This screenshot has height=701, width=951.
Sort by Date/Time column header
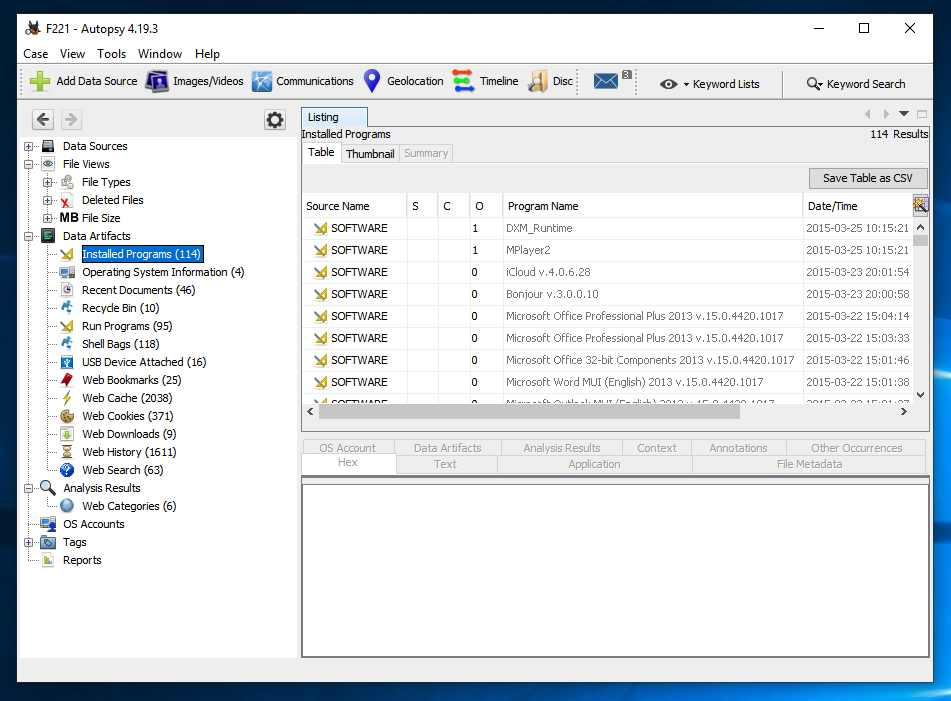tap(857, 206)
